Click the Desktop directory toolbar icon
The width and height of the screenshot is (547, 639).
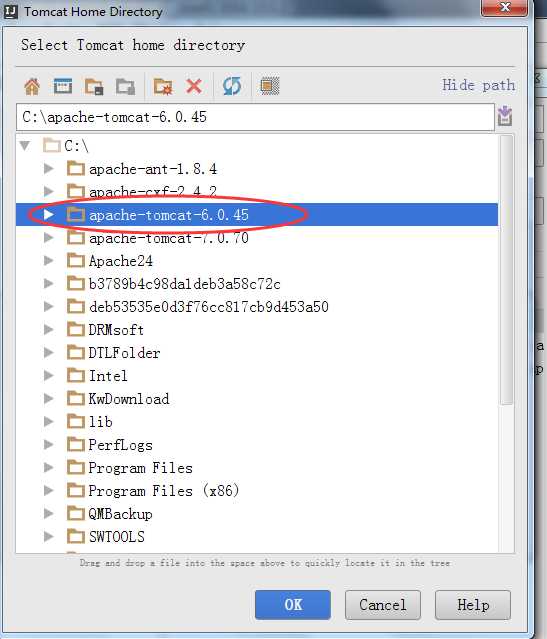tap(63, 86)
